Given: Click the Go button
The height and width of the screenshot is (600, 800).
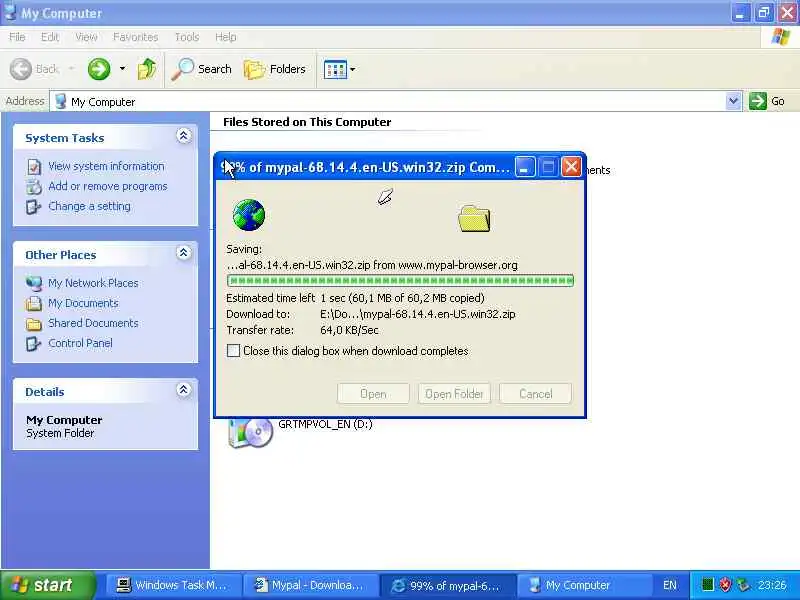Looking at the screenshot, I should [767, 101].
